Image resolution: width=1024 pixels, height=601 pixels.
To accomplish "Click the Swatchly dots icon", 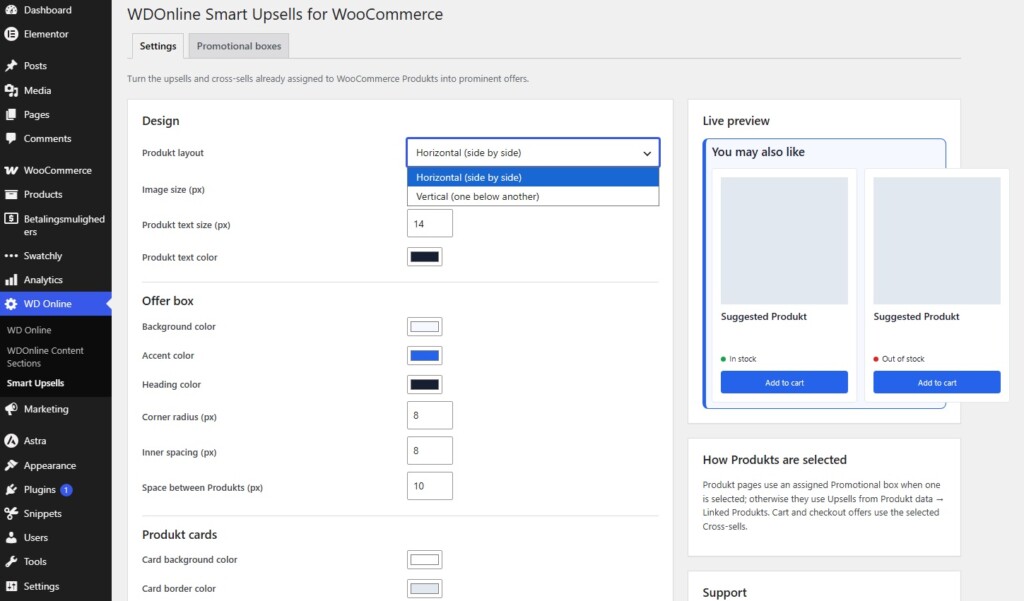I will coord(11,256).
